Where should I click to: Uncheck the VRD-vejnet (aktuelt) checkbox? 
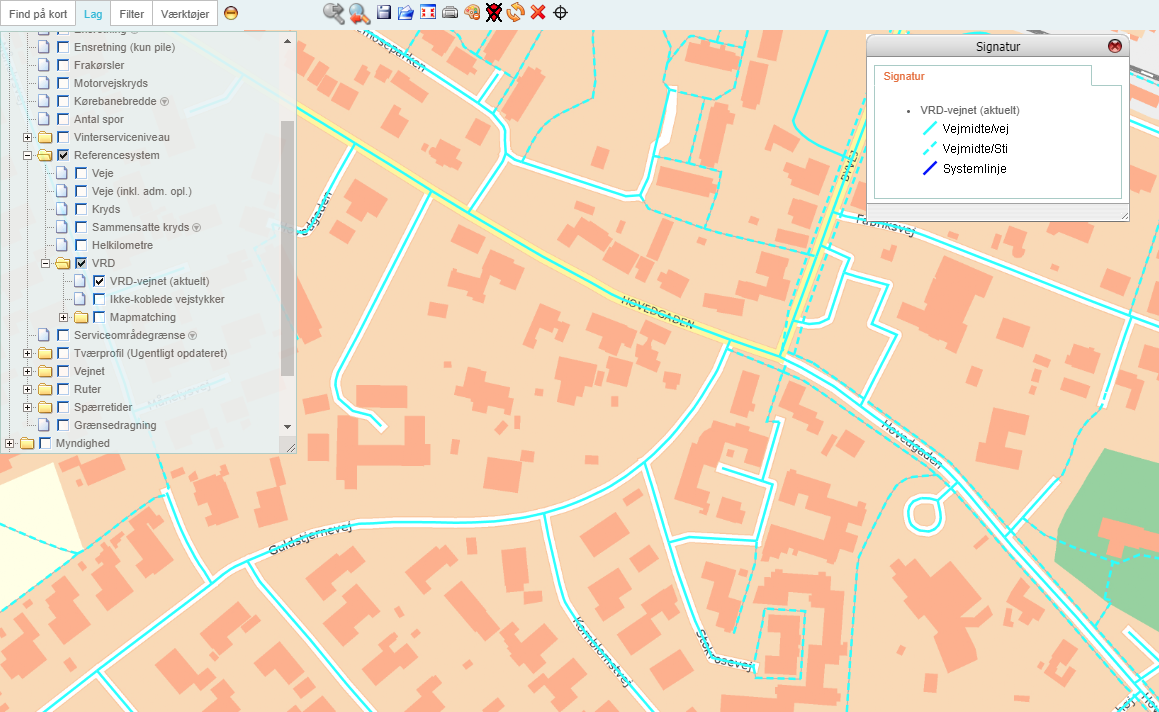(99, 281)
